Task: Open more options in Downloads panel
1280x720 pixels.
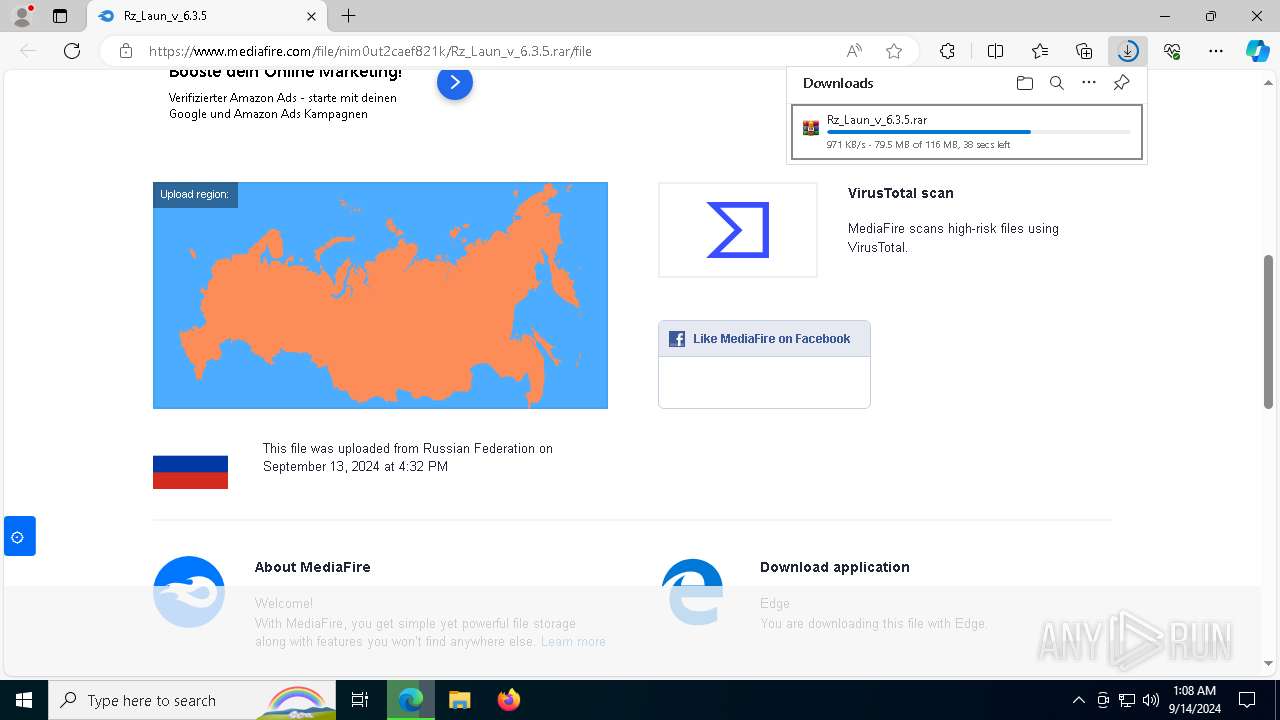Action: [x=1089, y=83]
